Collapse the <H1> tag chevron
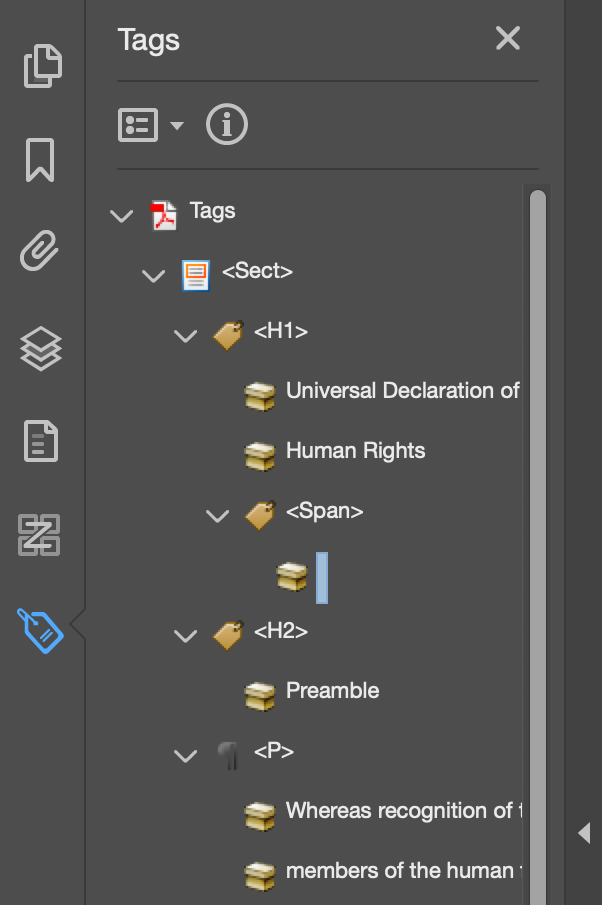This screenshot has width=602, height=905. [185, 334]
